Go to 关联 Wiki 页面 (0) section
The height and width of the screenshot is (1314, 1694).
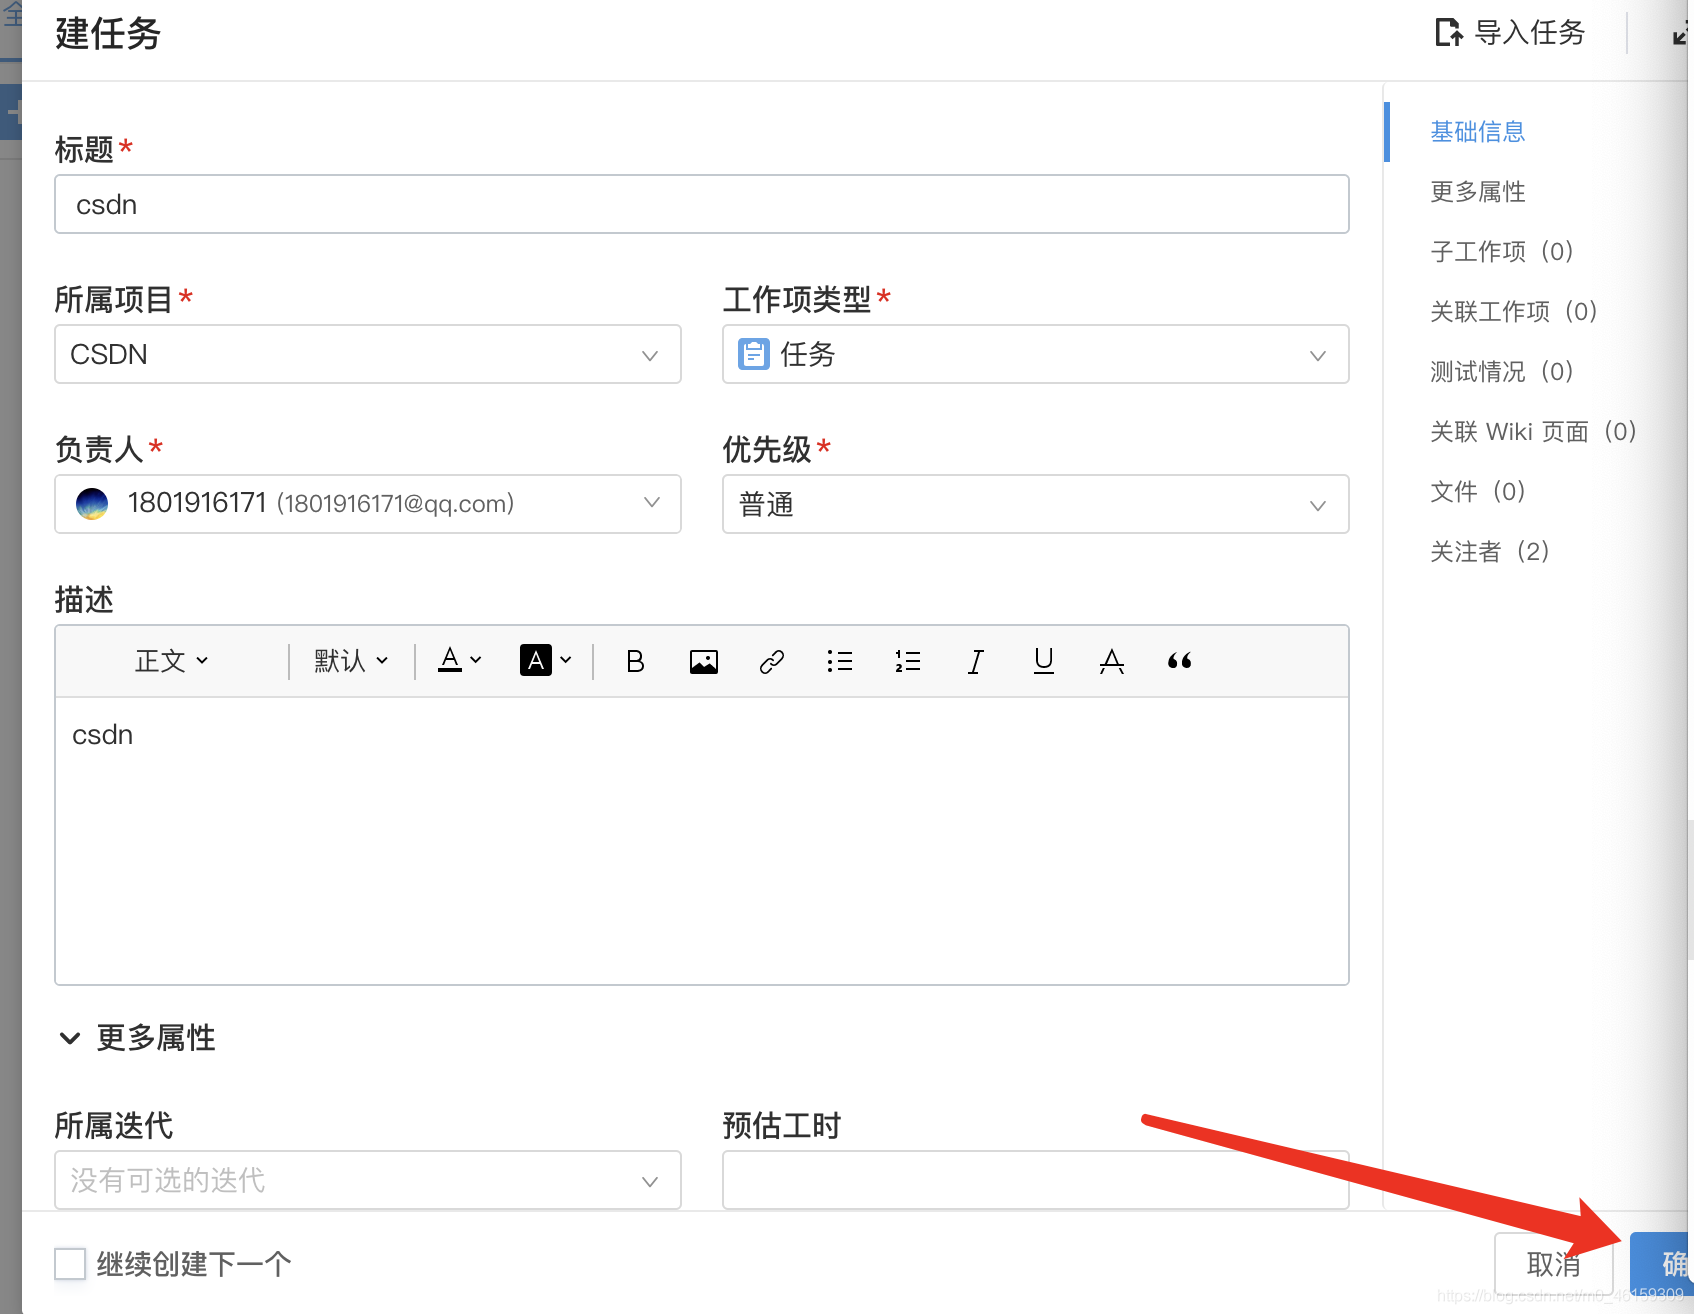click(x=1534, y=432)
